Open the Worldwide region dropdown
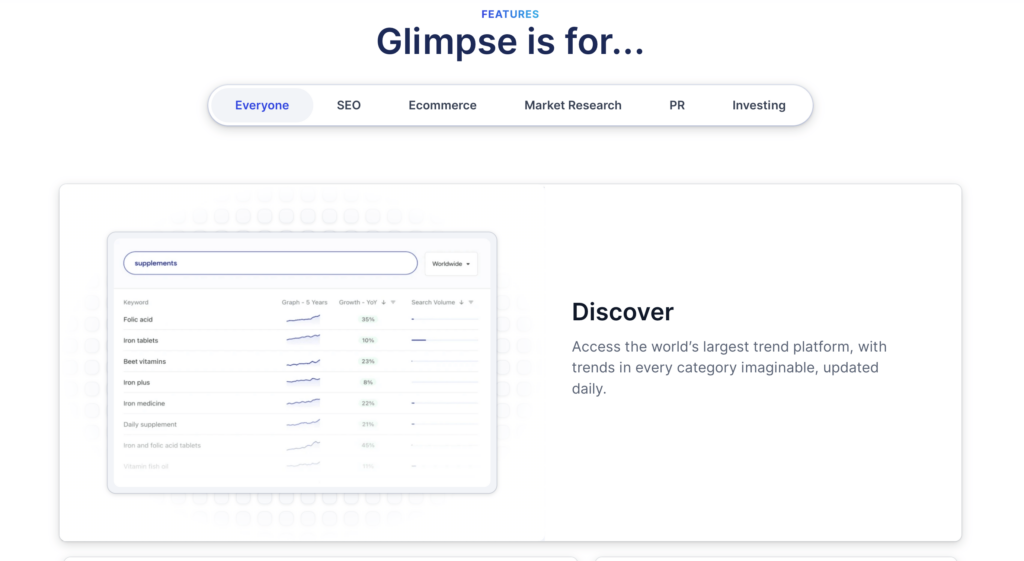This screenshot has width=1024, height=561. point(451,264)
